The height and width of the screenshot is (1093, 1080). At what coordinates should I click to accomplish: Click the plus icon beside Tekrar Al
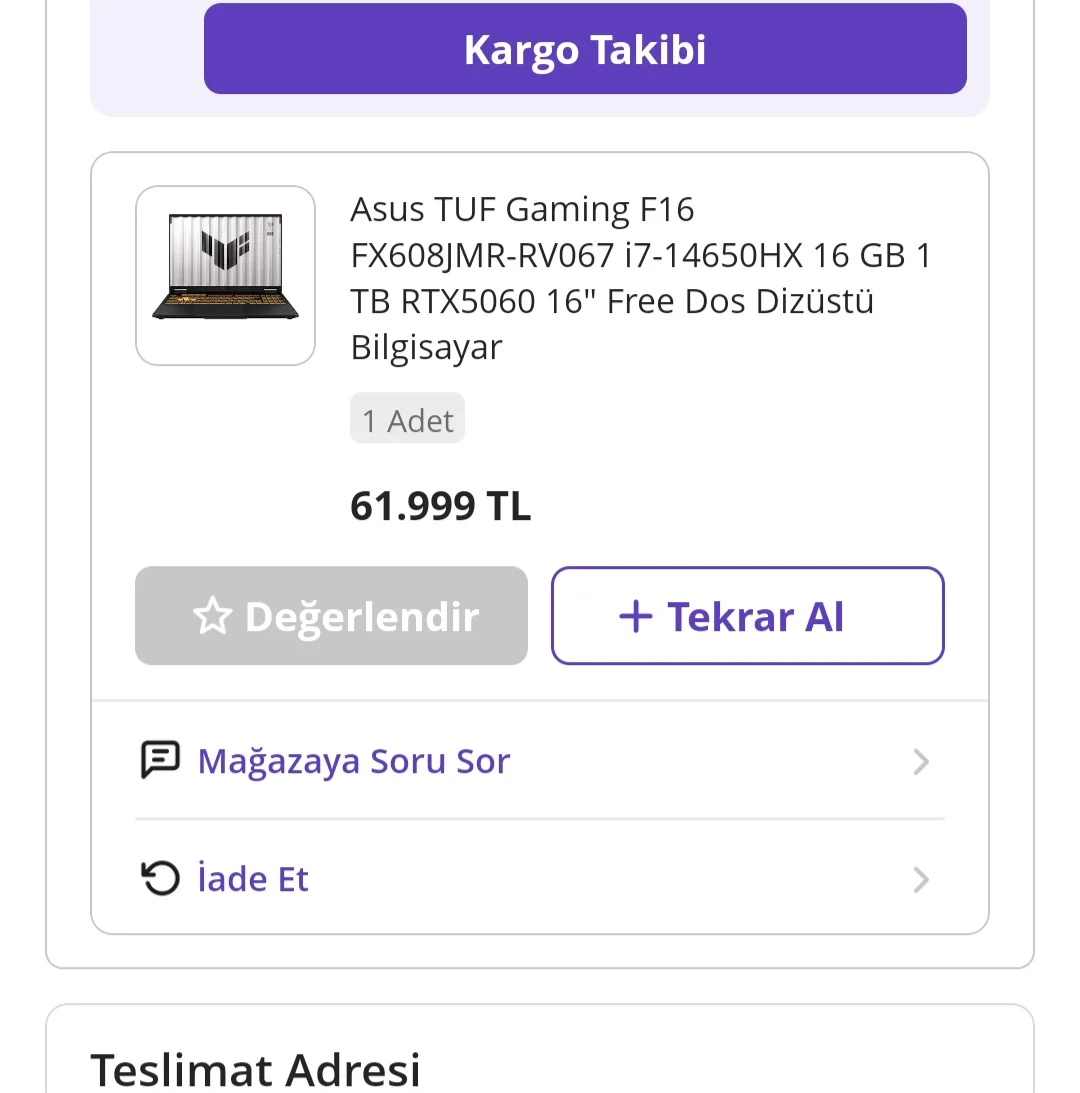coord(636,617)
